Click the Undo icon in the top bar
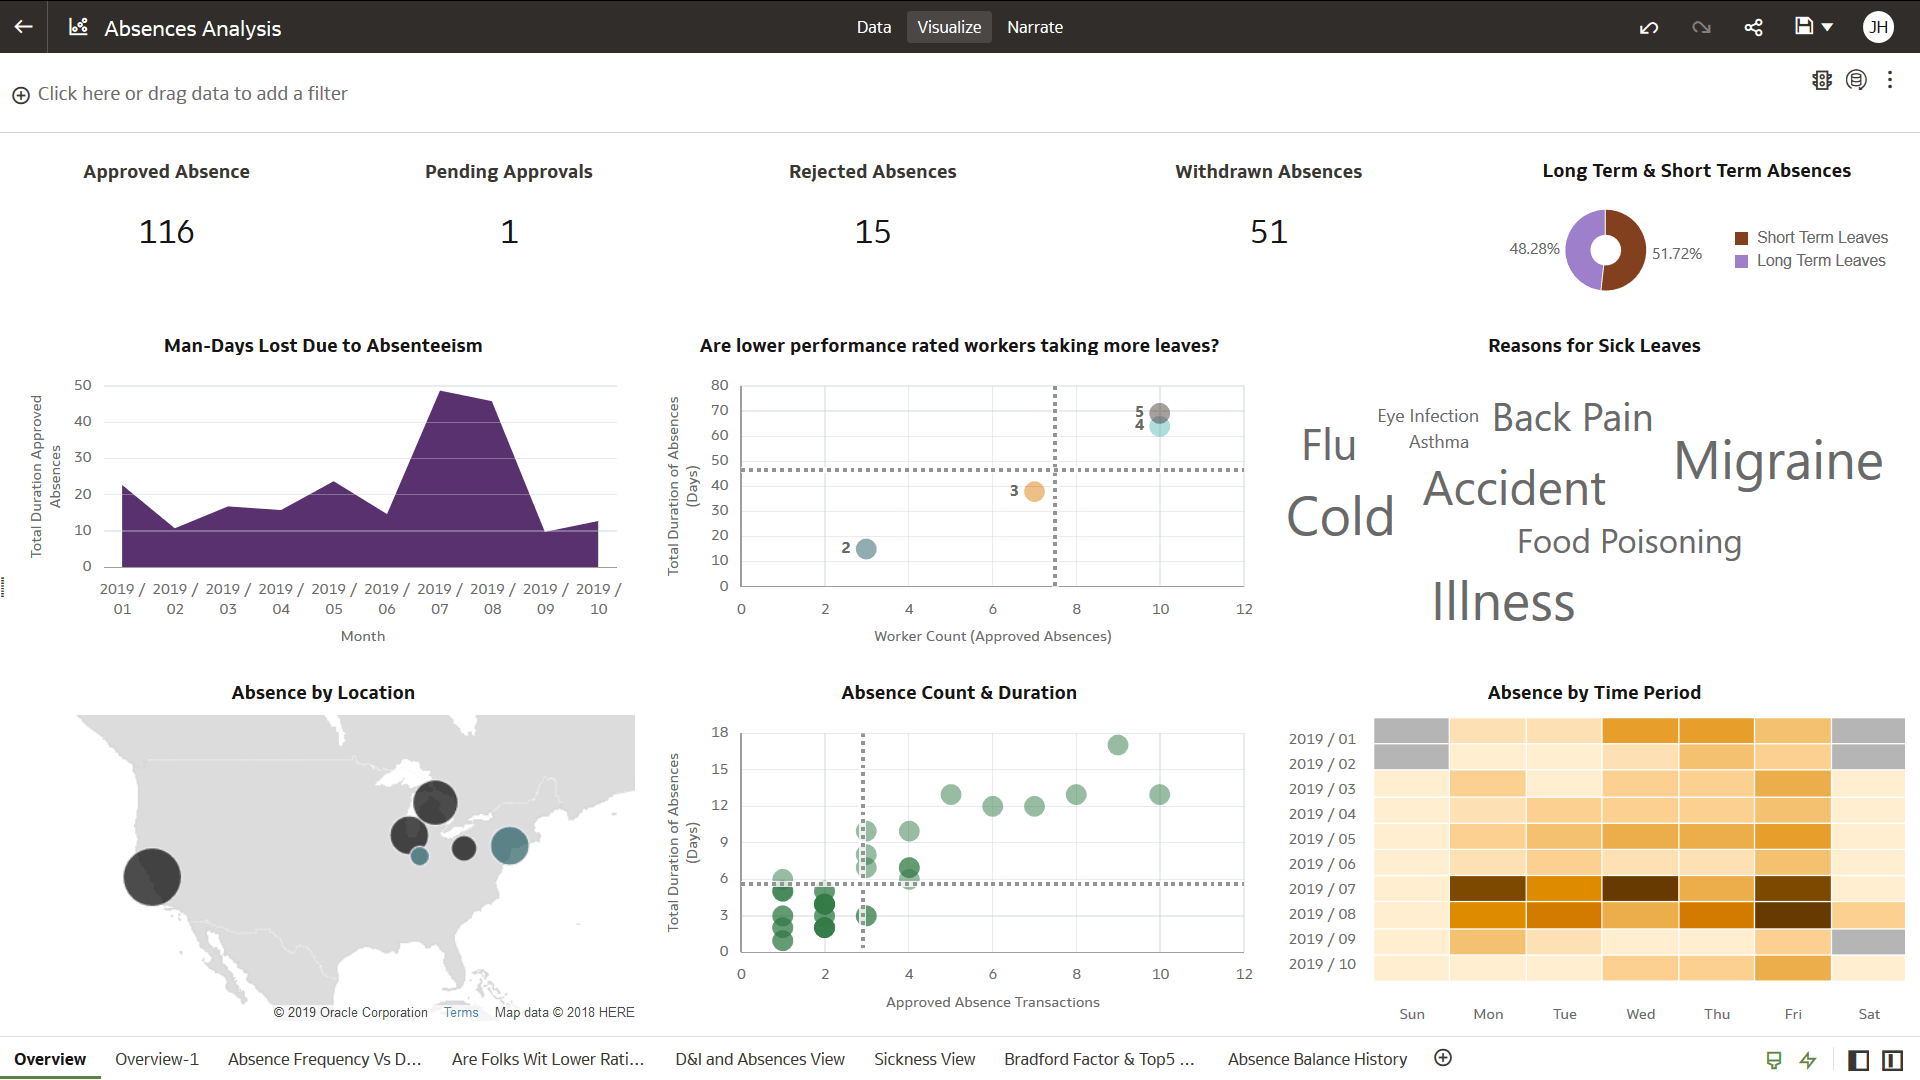The image size is (1920, 1080). (x=1648, y=27)
